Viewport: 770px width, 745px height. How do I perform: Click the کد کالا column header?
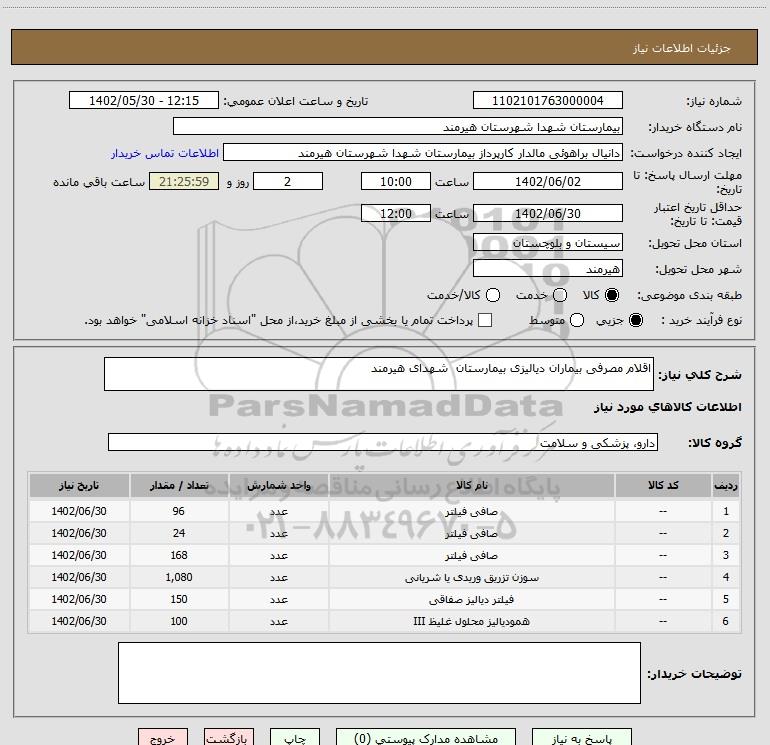point(663,486)
